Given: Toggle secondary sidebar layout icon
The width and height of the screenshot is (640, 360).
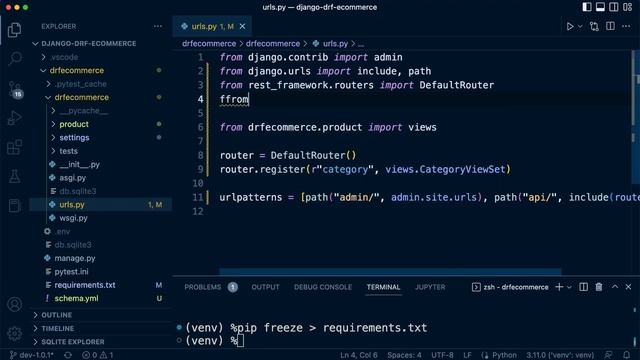Looking at the screenshot, I should point(614,7).
